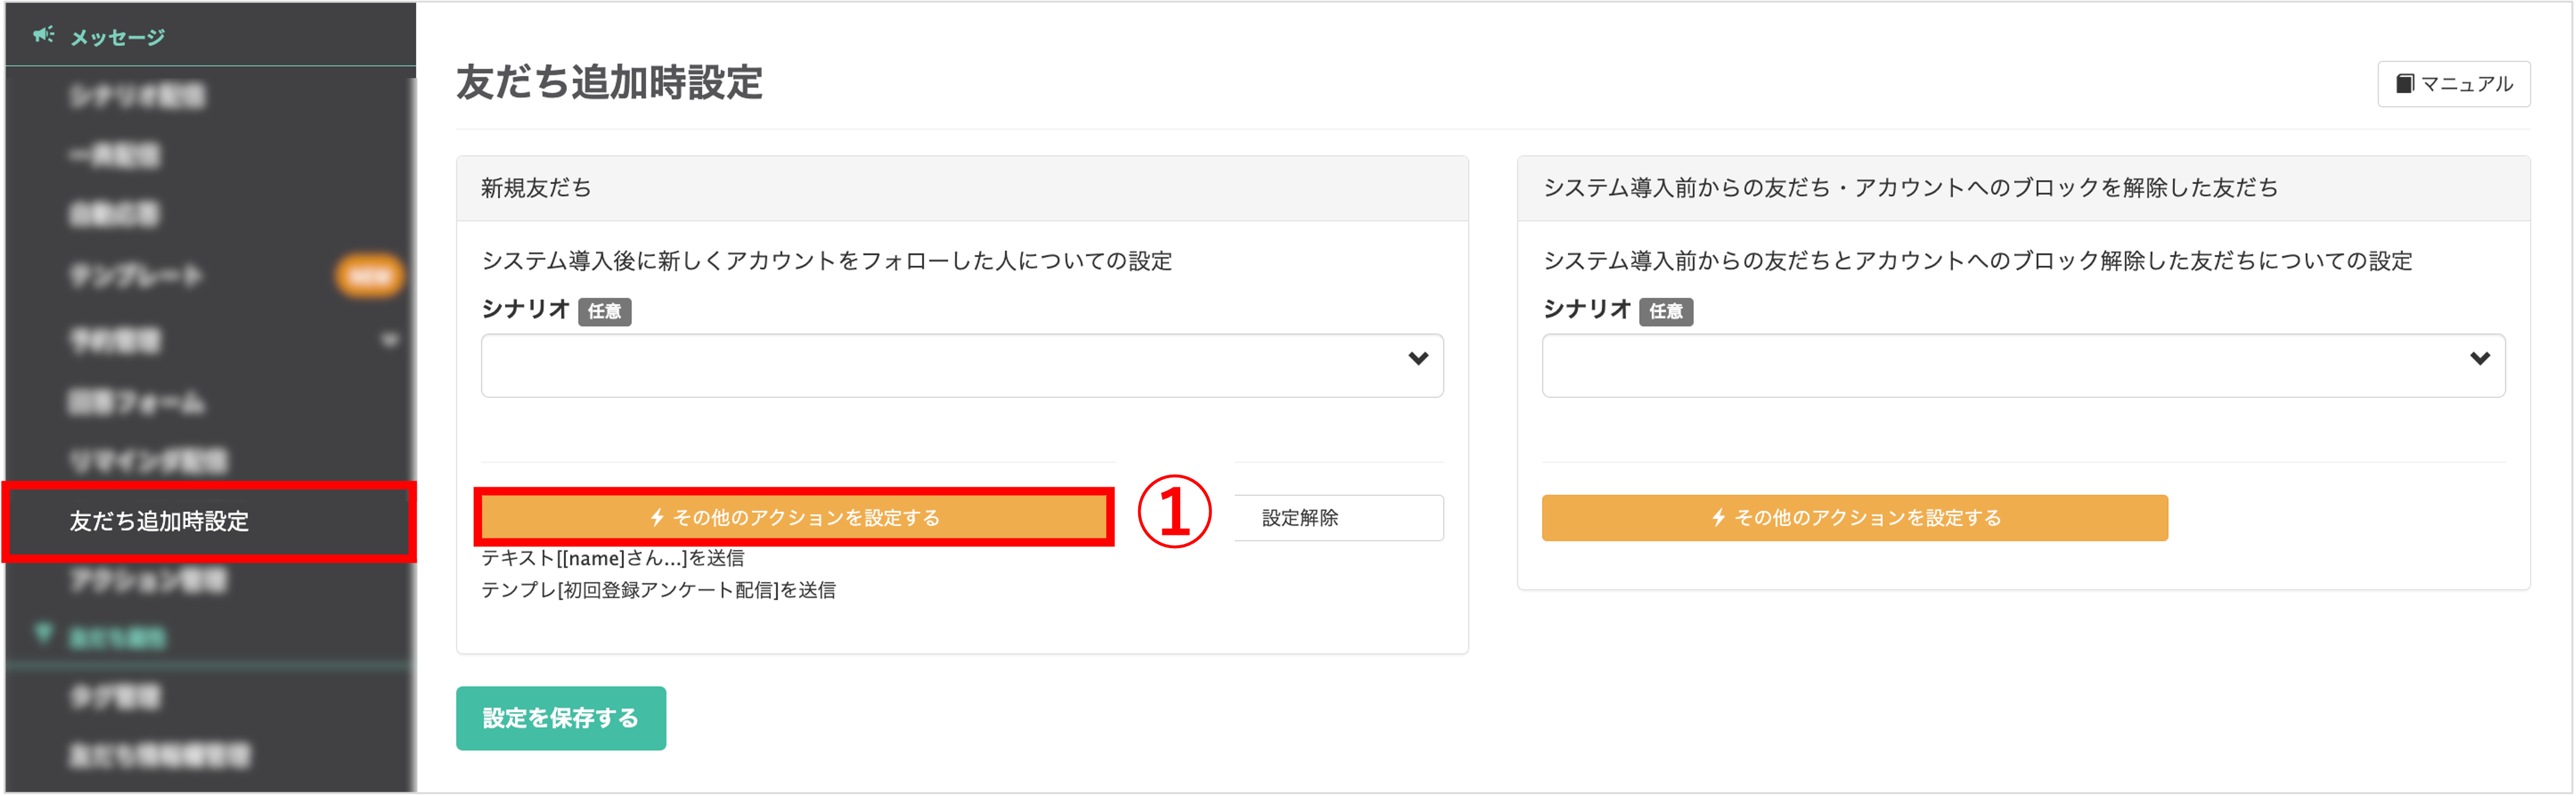Click lightning icon in the highlighted orange button
This screenshot has height=796, width=2576.
(x=657, y=518)
